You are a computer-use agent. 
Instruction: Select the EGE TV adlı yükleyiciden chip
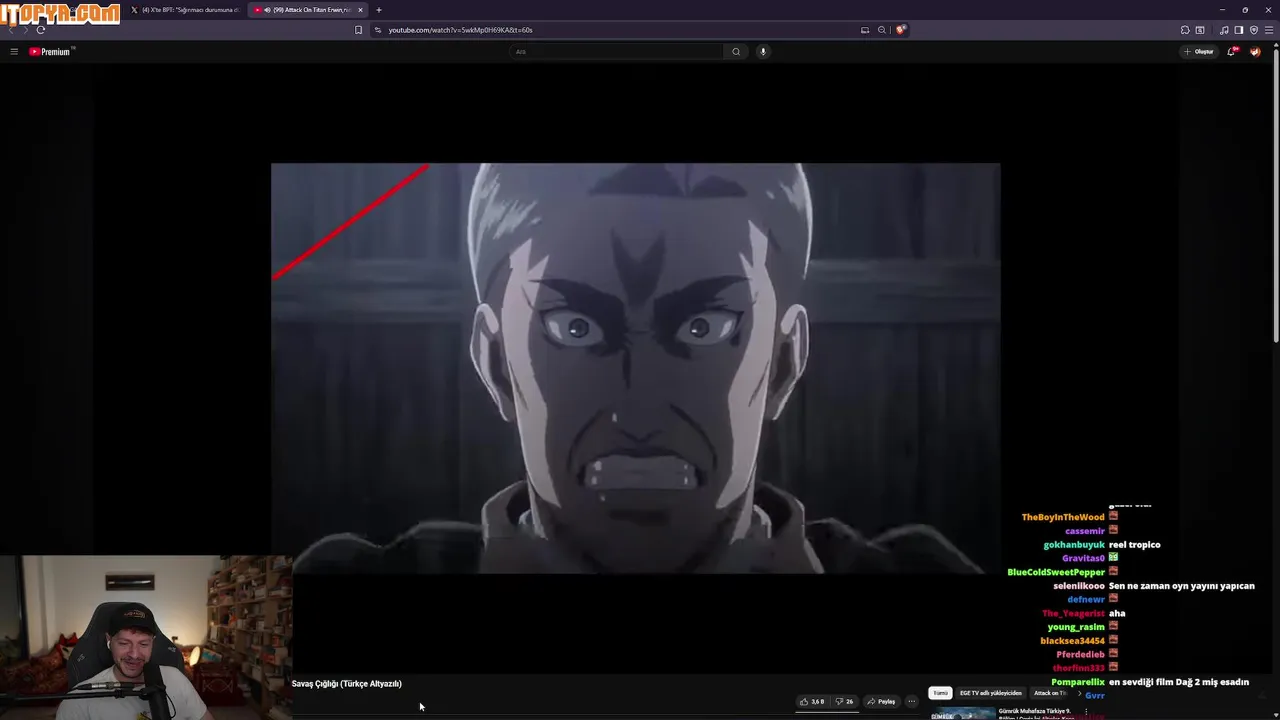[x=991, y=693]
